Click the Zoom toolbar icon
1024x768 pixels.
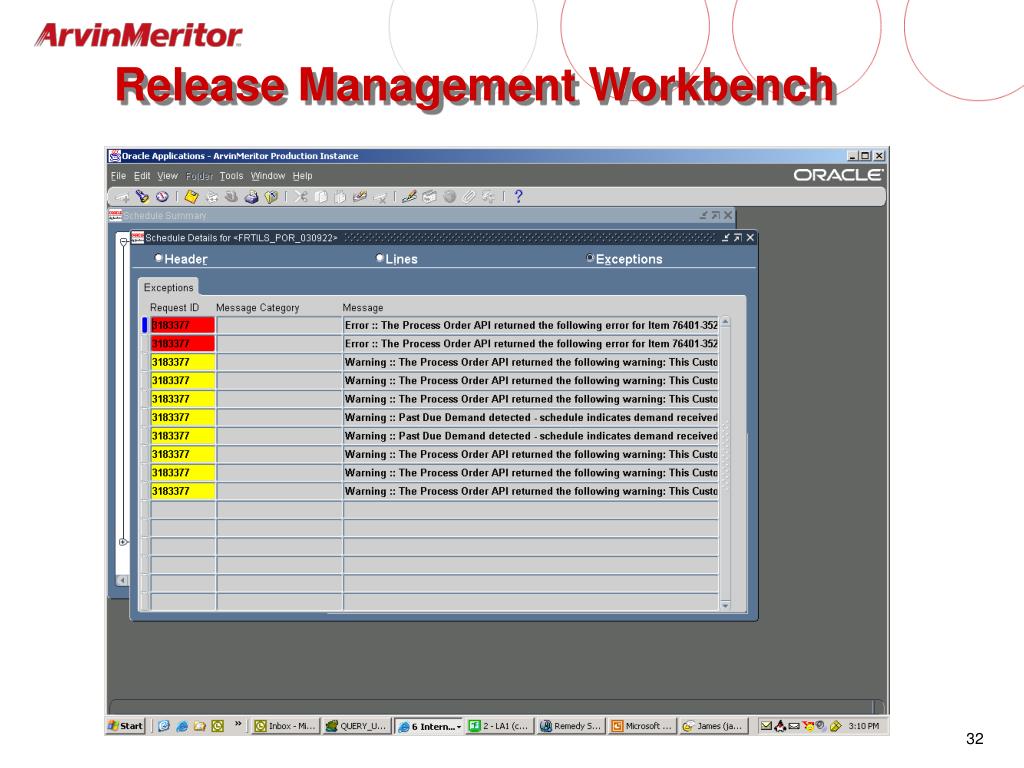pyautogui.click(x=429, y=197)
